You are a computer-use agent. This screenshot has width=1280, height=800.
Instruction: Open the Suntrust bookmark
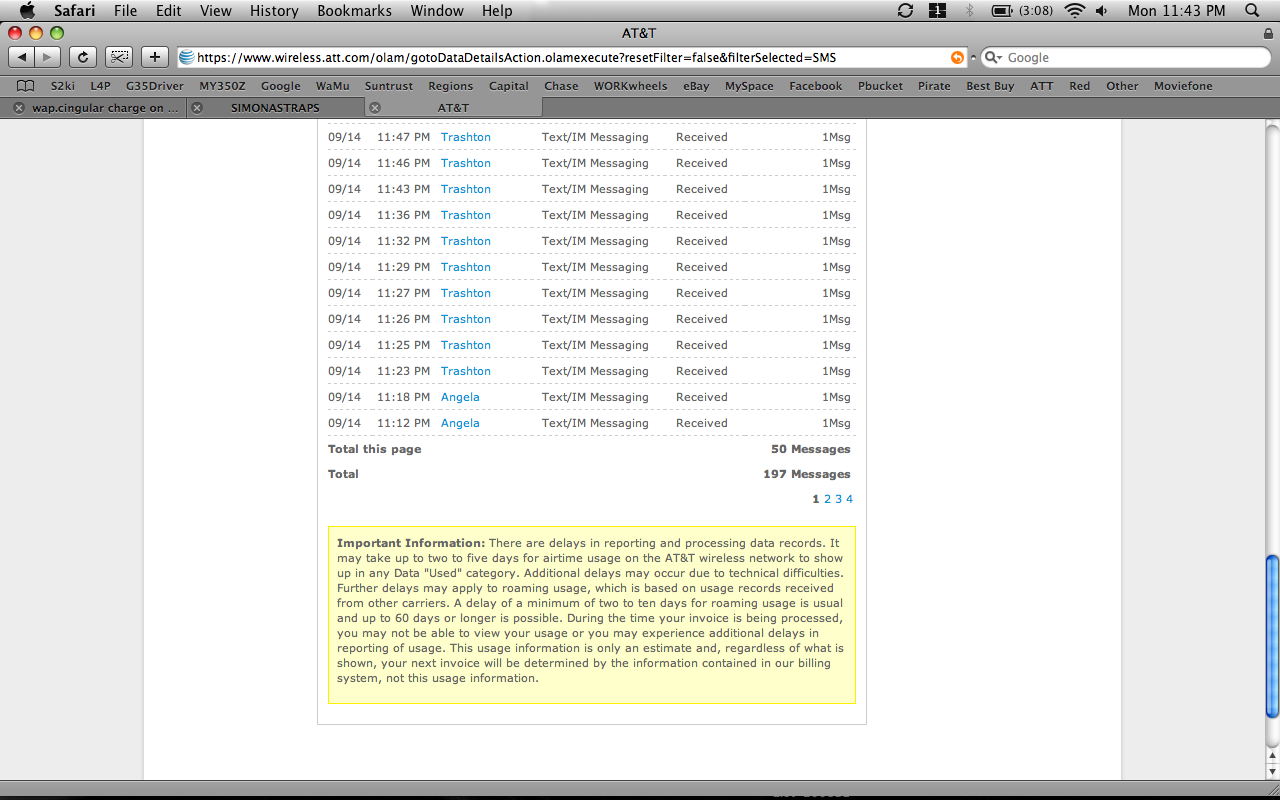click(x=389, y=86)
